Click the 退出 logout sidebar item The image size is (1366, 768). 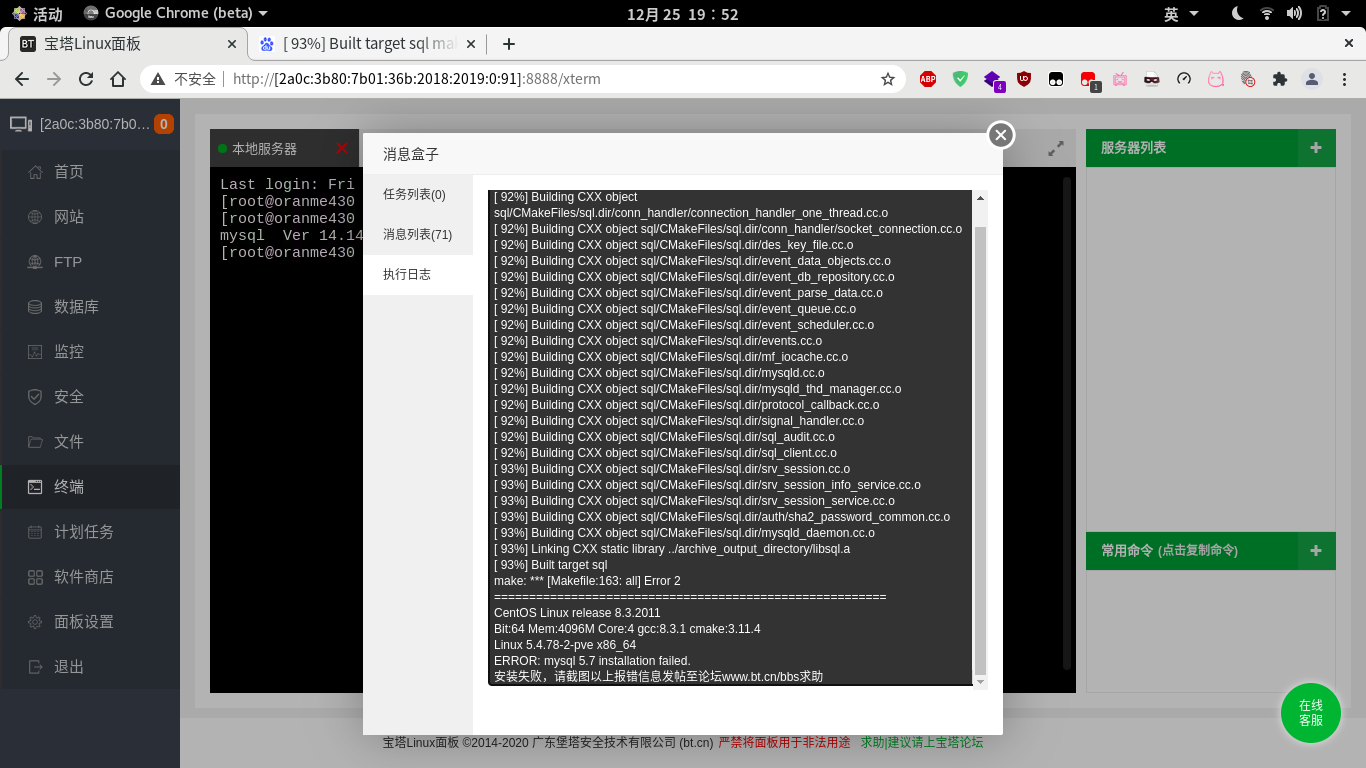pos(90,667)
